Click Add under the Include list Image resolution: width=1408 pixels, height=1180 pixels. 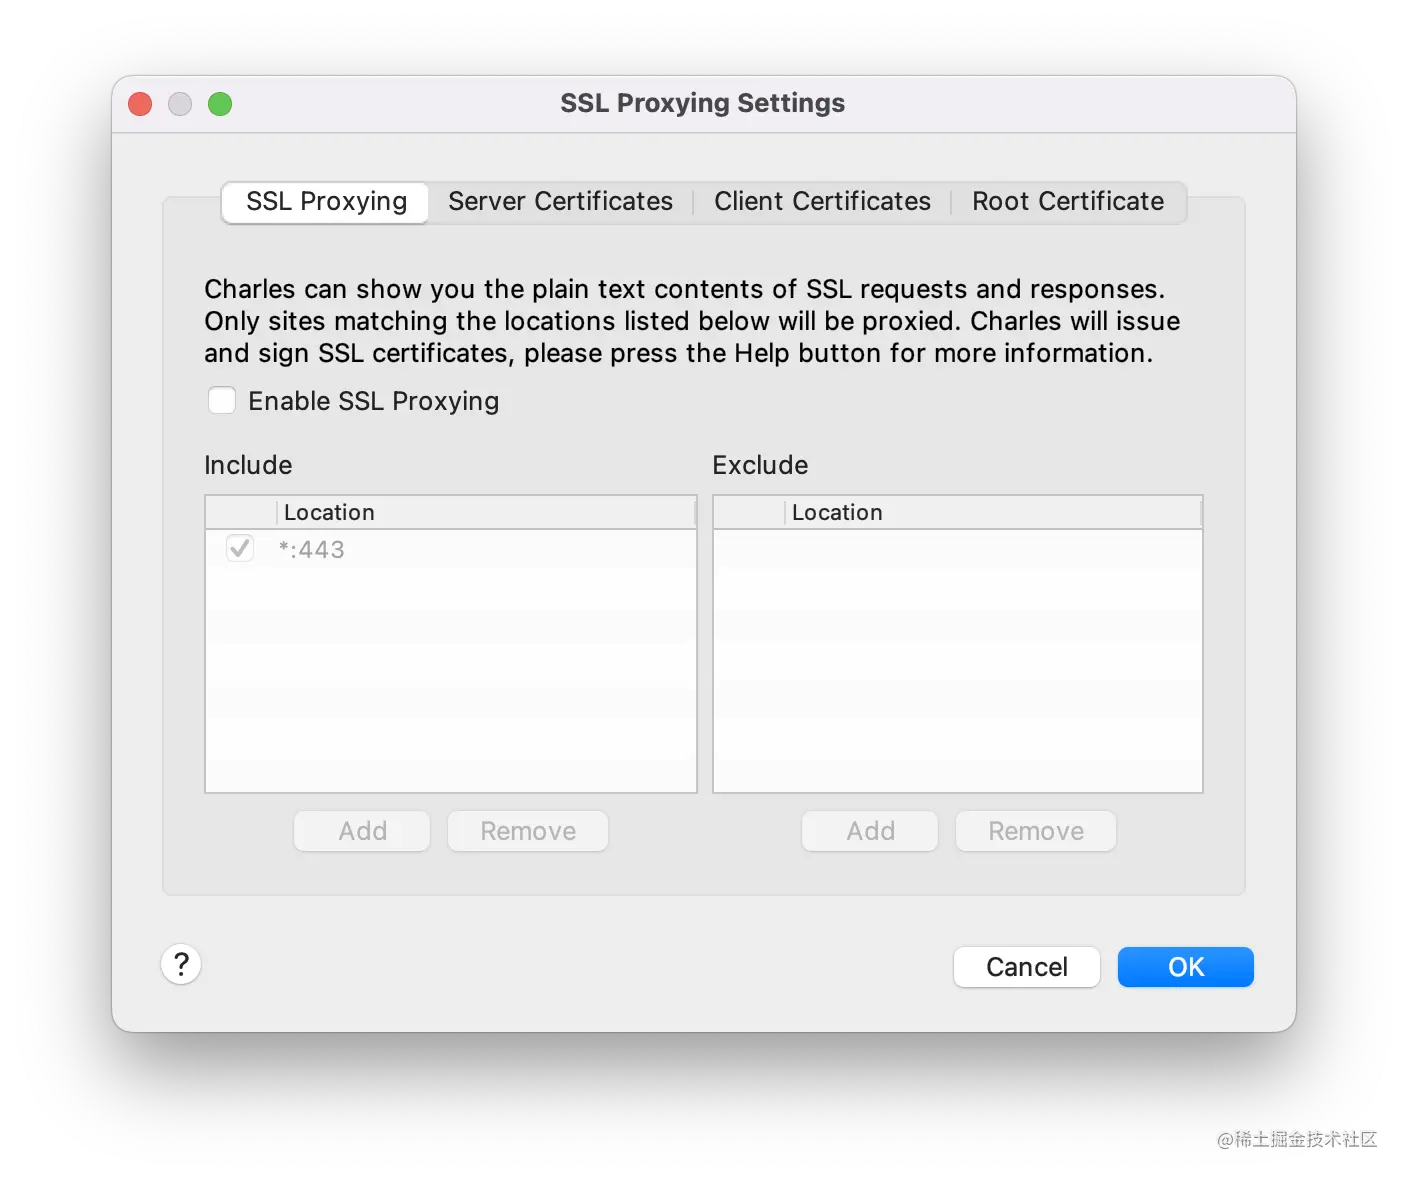point(362,831)
